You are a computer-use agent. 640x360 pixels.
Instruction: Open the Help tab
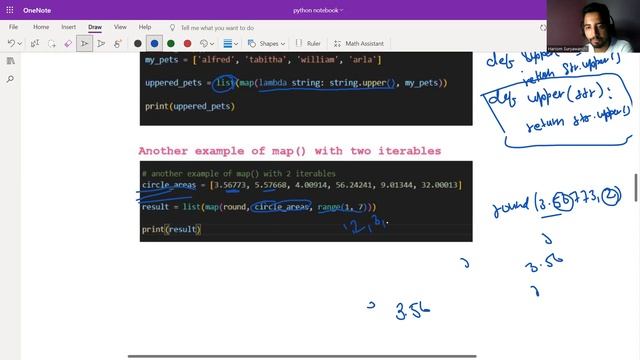tap(145, 27)
